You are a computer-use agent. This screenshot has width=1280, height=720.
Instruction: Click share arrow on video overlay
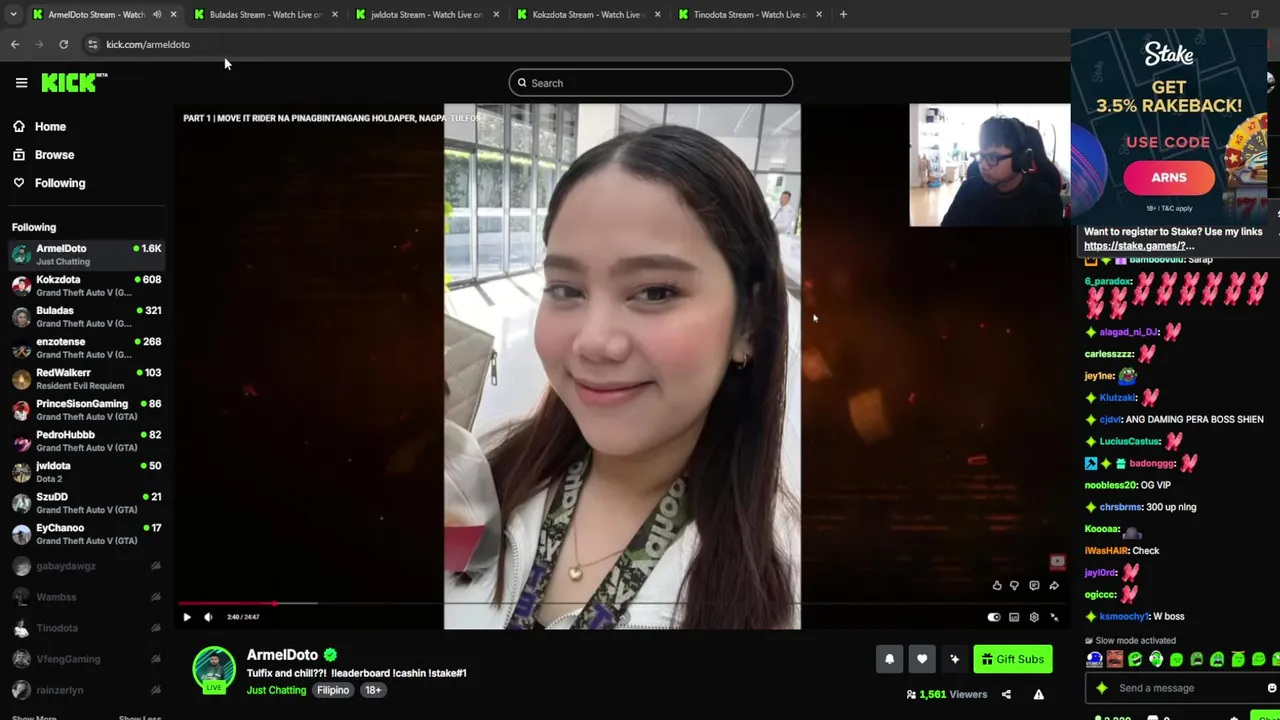click(1054, 586)
